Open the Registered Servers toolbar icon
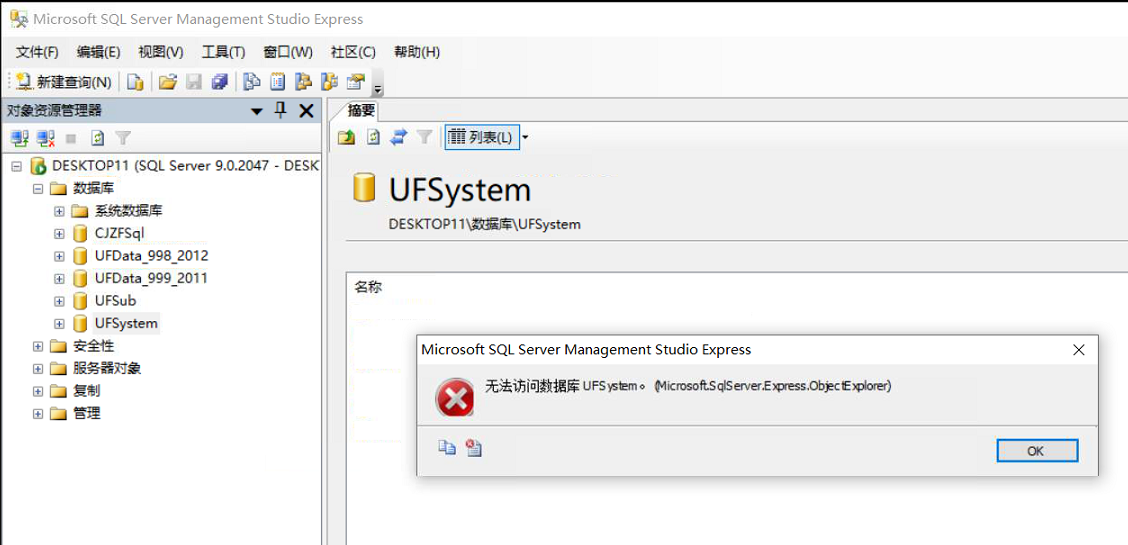The width and height of the screenshot is (1128, 545). click(x=251, y=82)
